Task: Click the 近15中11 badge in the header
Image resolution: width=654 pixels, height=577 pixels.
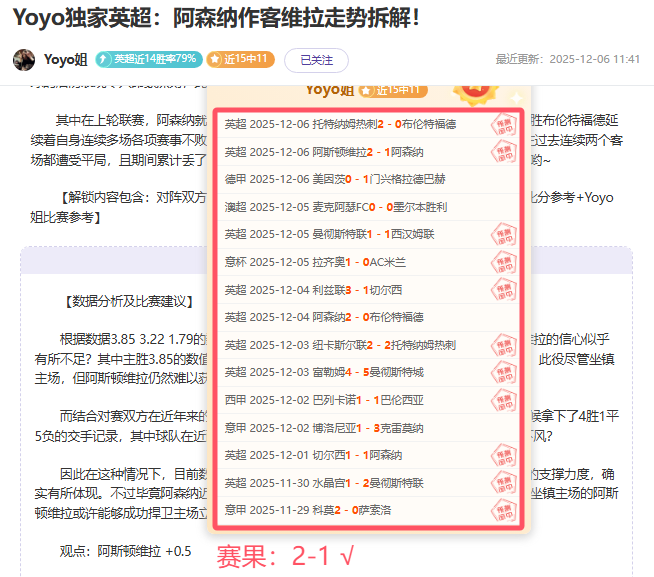Action: [239, 59]
